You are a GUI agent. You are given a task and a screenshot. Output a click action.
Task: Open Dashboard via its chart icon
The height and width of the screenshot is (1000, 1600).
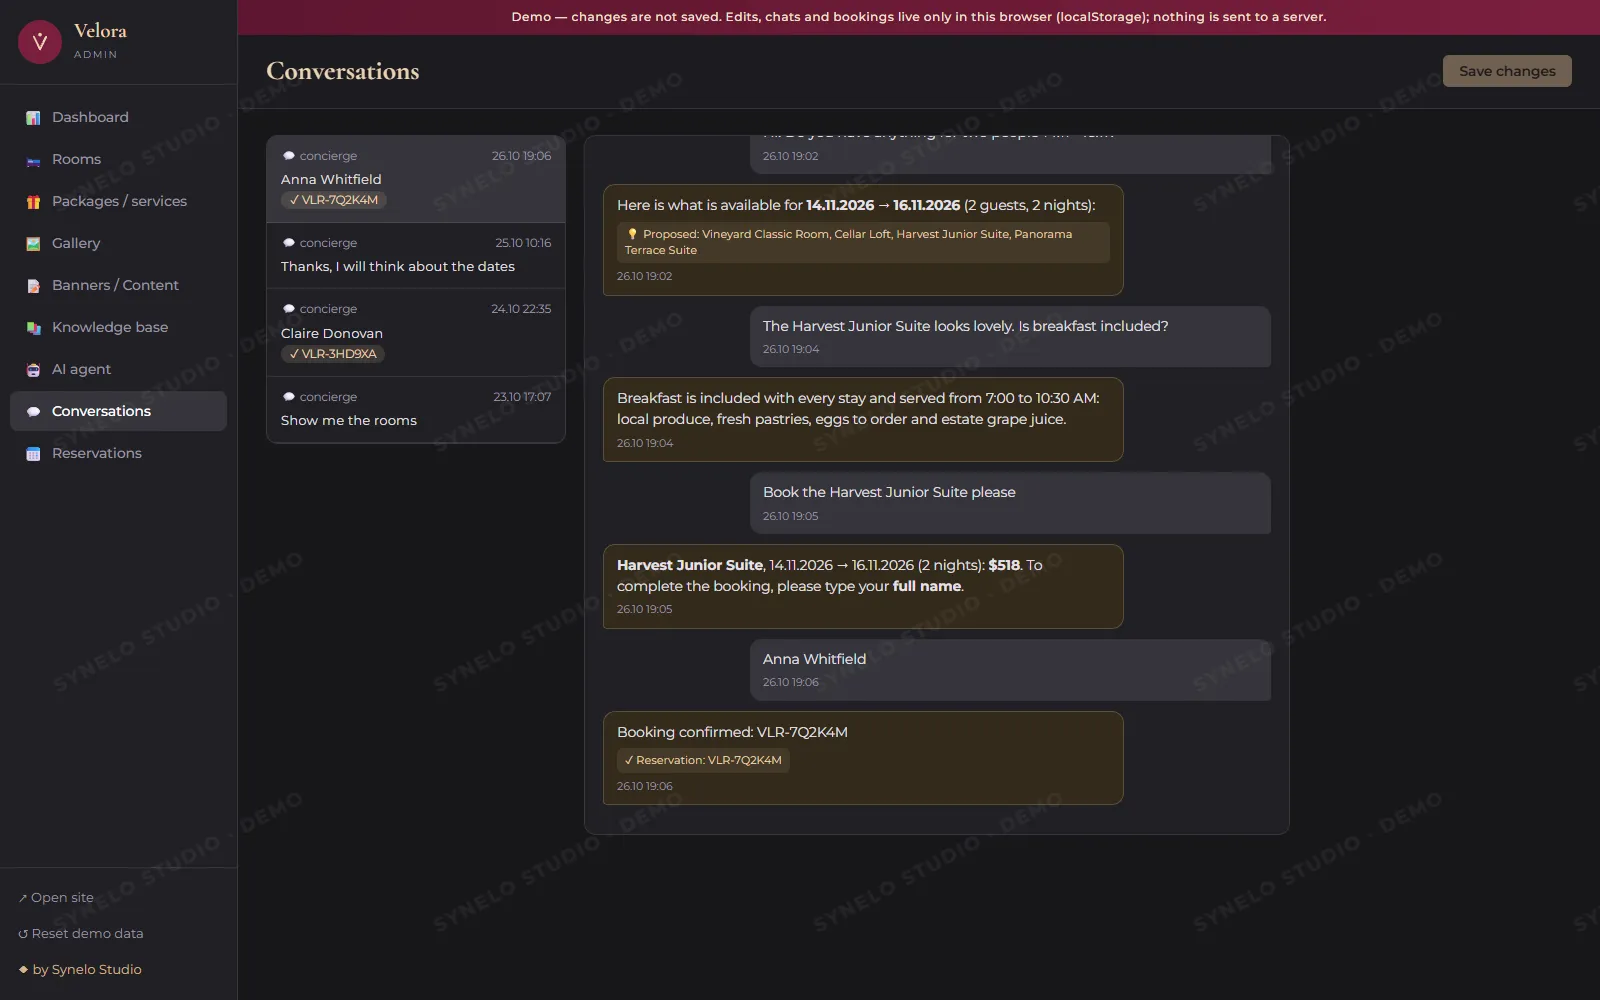pos(33,117)
